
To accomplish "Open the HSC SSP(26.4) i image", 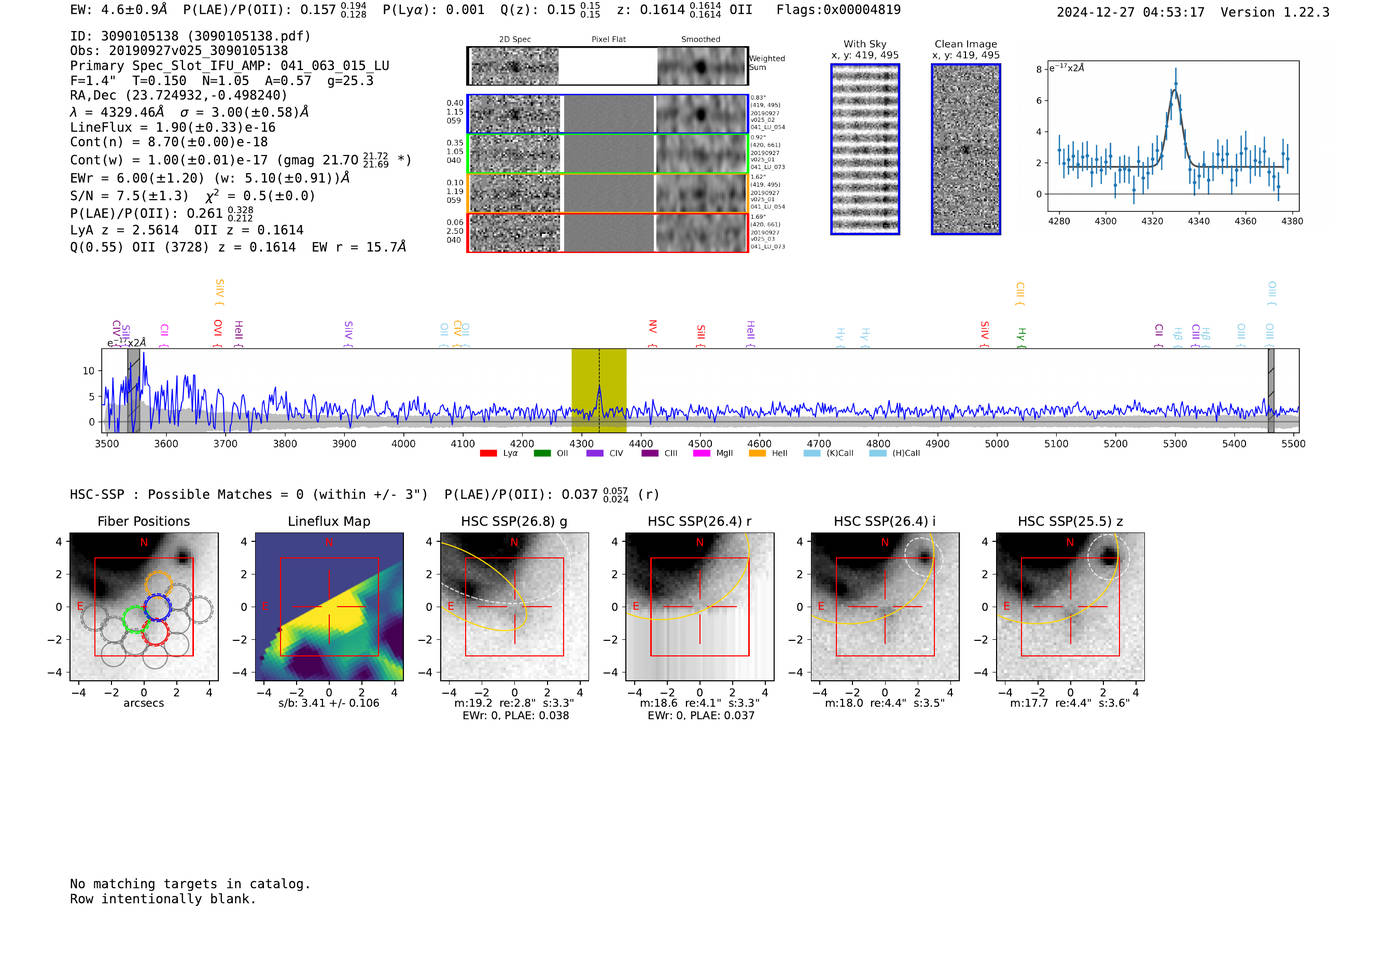I will pos(885,607).
